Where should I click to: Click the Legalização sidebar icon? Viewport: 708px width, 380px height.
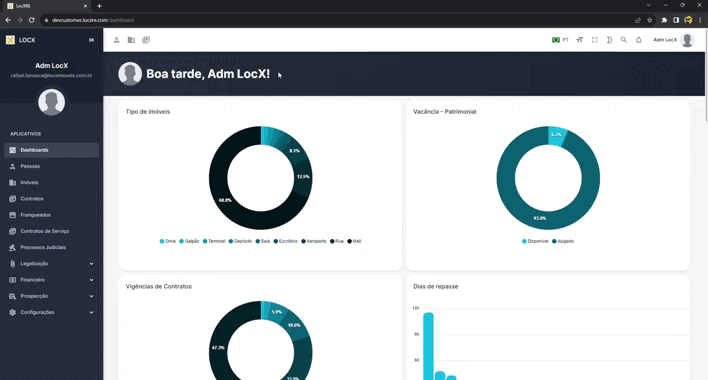click(12, 264)
